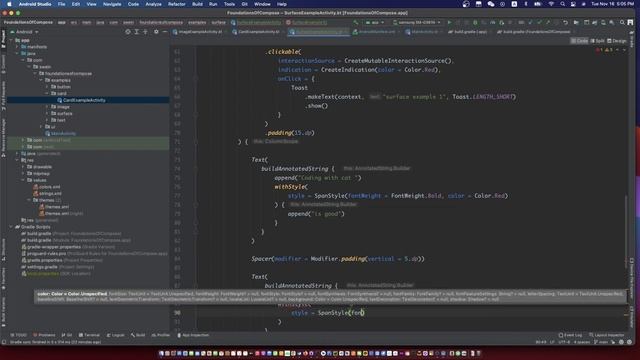Select CardExampleActivity in project tree
Screen dimensions: 640x360
[x=84, y=100]
